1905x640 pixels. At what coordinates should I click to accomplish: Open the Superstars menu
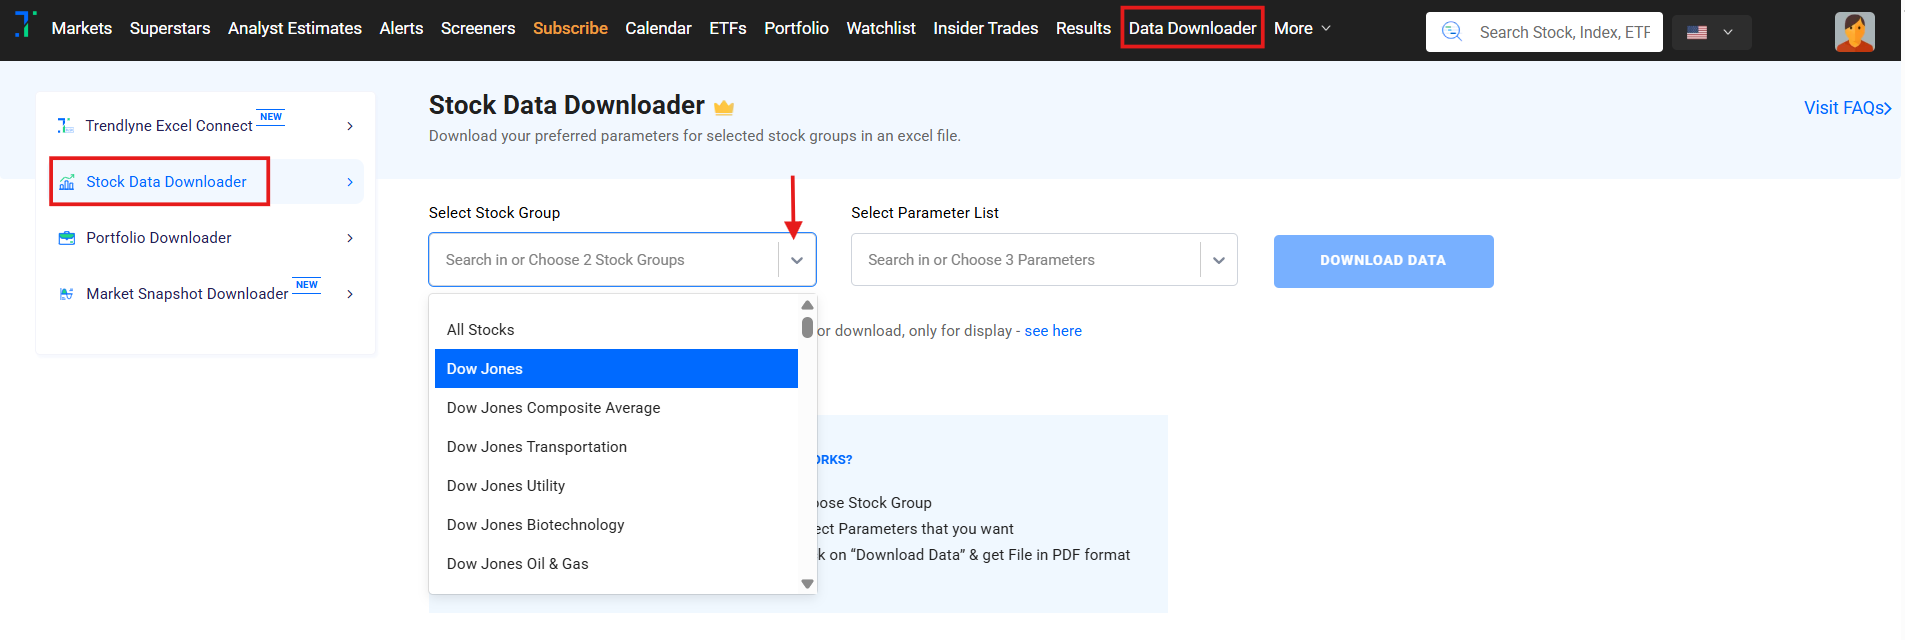(170, 28)
